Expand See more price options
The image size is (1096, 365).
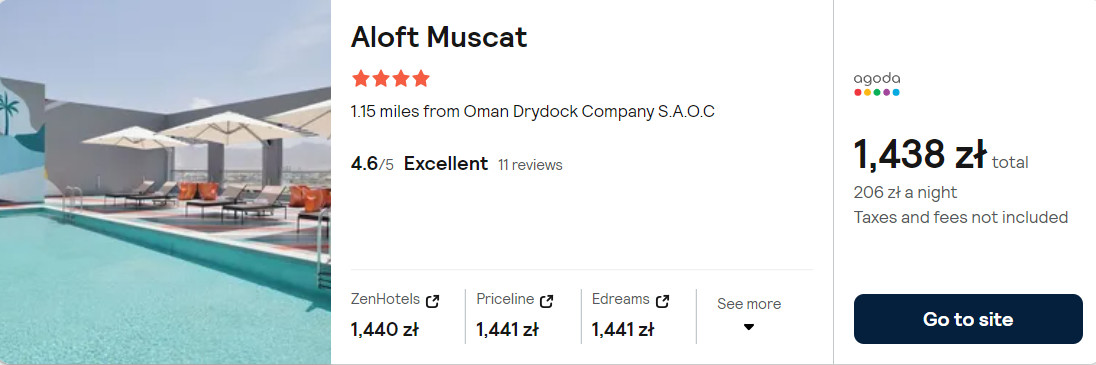point(749,316)
